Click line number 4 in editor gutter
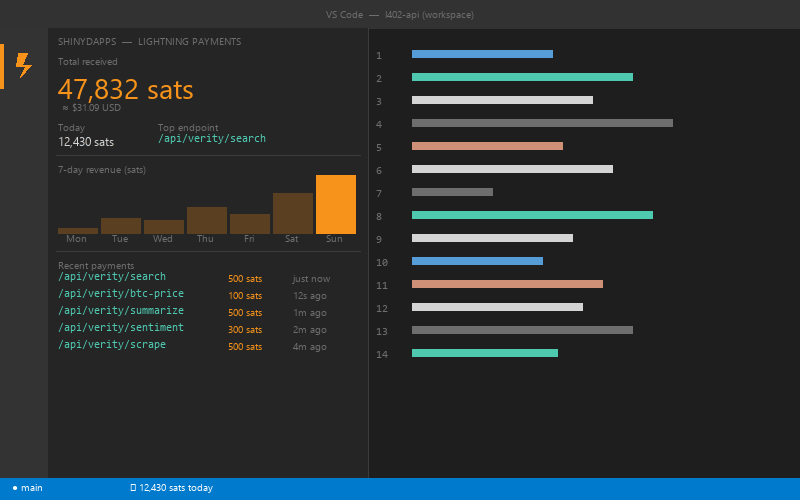Image resolution: width=800 pixels, height=500 pixels. click(x=379, y=124)
